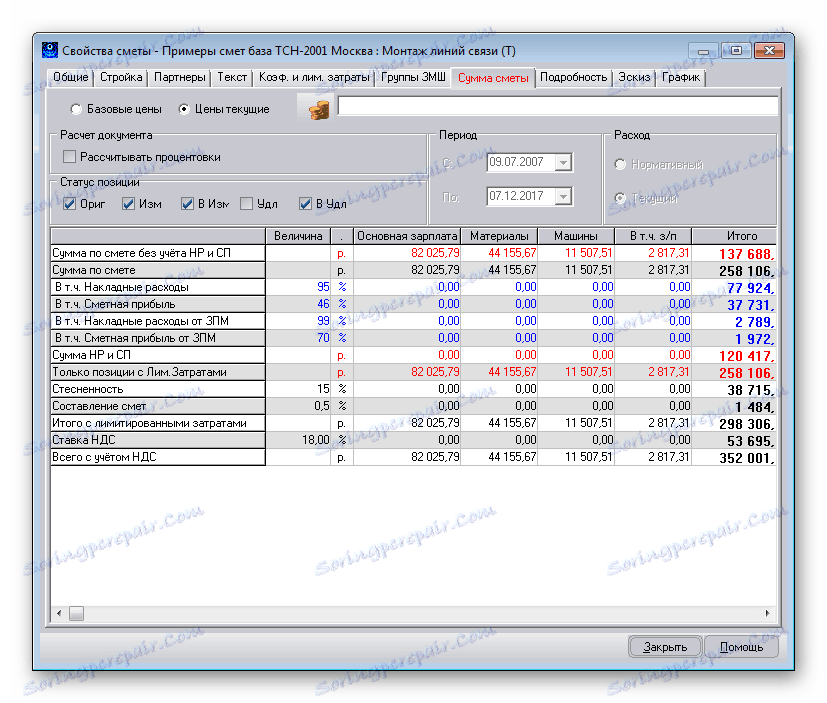Select row В т.ч. Сметная прибыль от ЗПМ
The height and width of the screenshot is (703, 827).
(158, 338)
